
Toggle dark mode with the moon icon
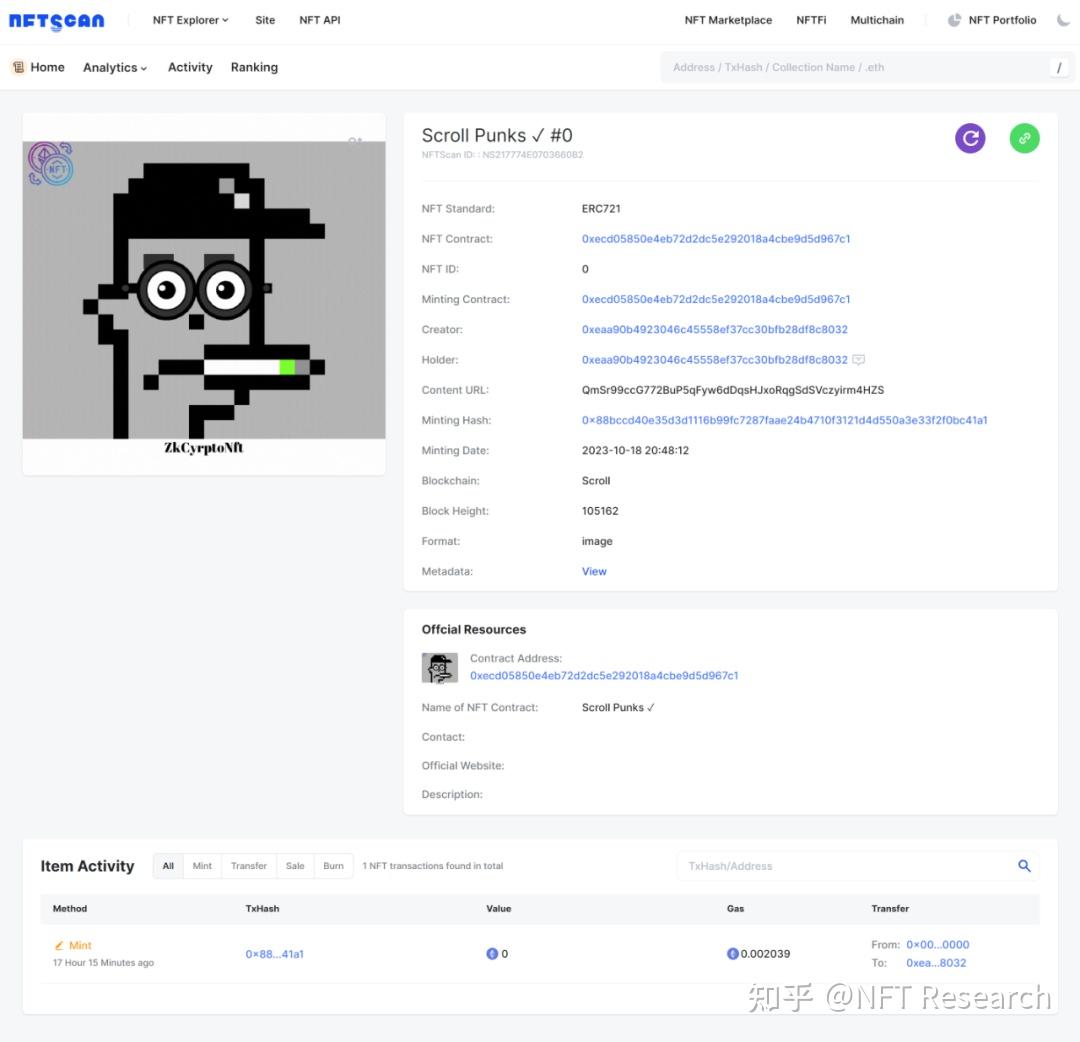(1063, 19)
